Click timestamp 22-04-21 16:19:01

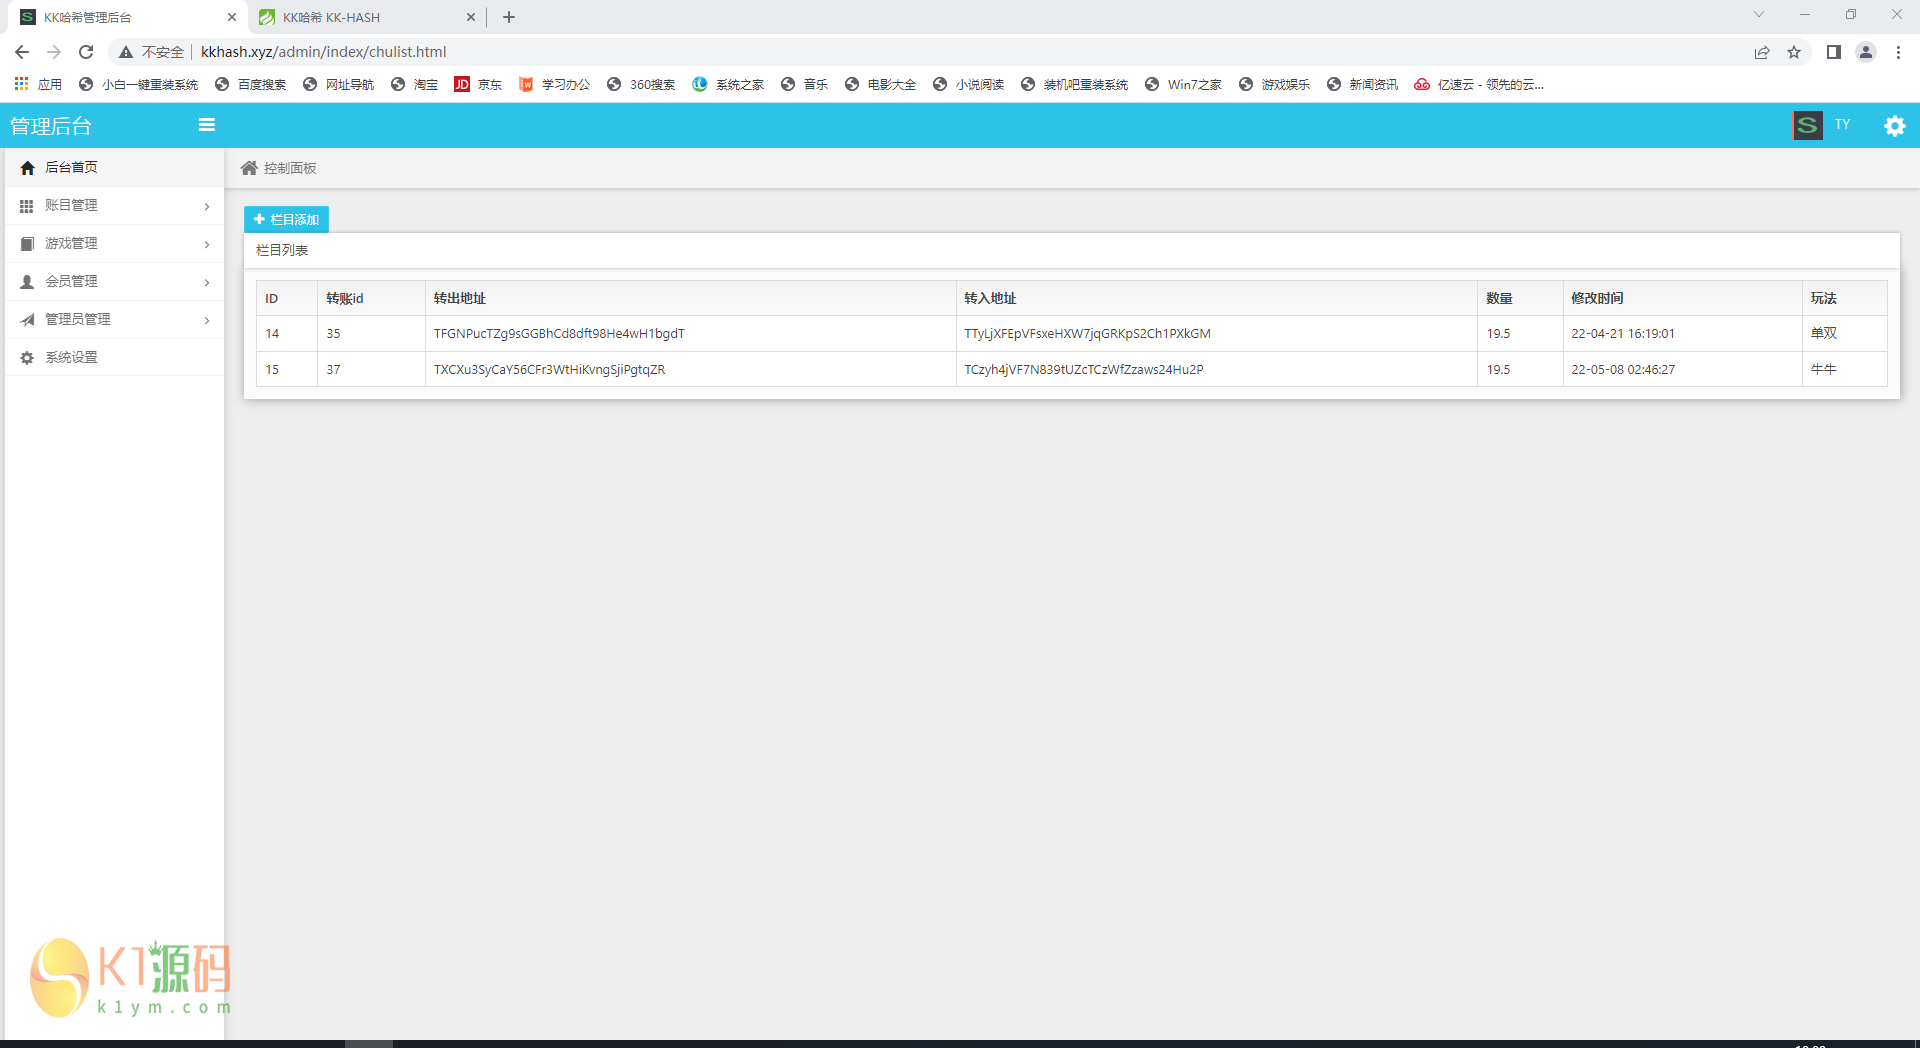click(1623, 334)
